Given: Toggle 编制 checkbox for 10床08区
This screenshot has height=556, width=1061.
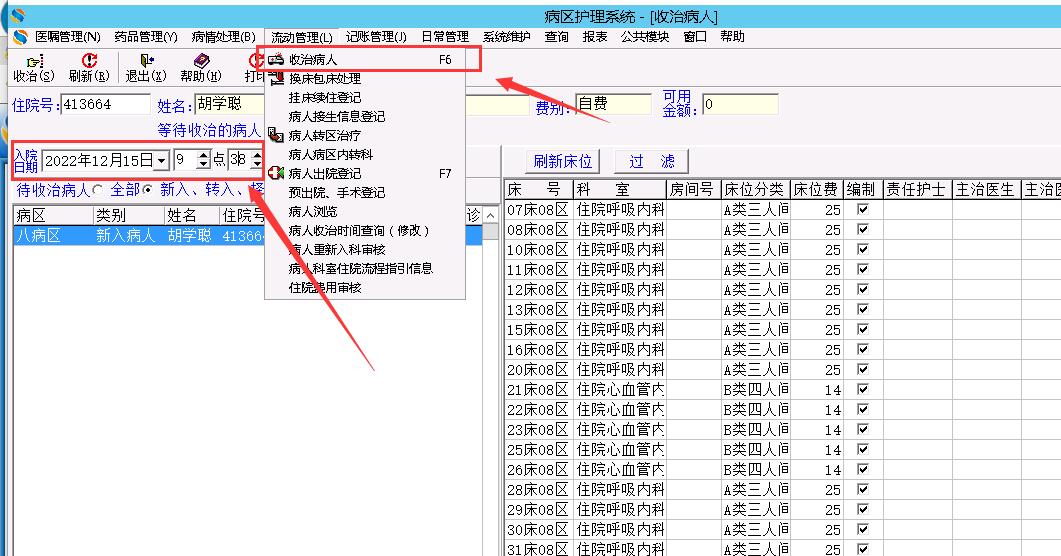Looking at the screenshot, I should (x=863, y=250).
